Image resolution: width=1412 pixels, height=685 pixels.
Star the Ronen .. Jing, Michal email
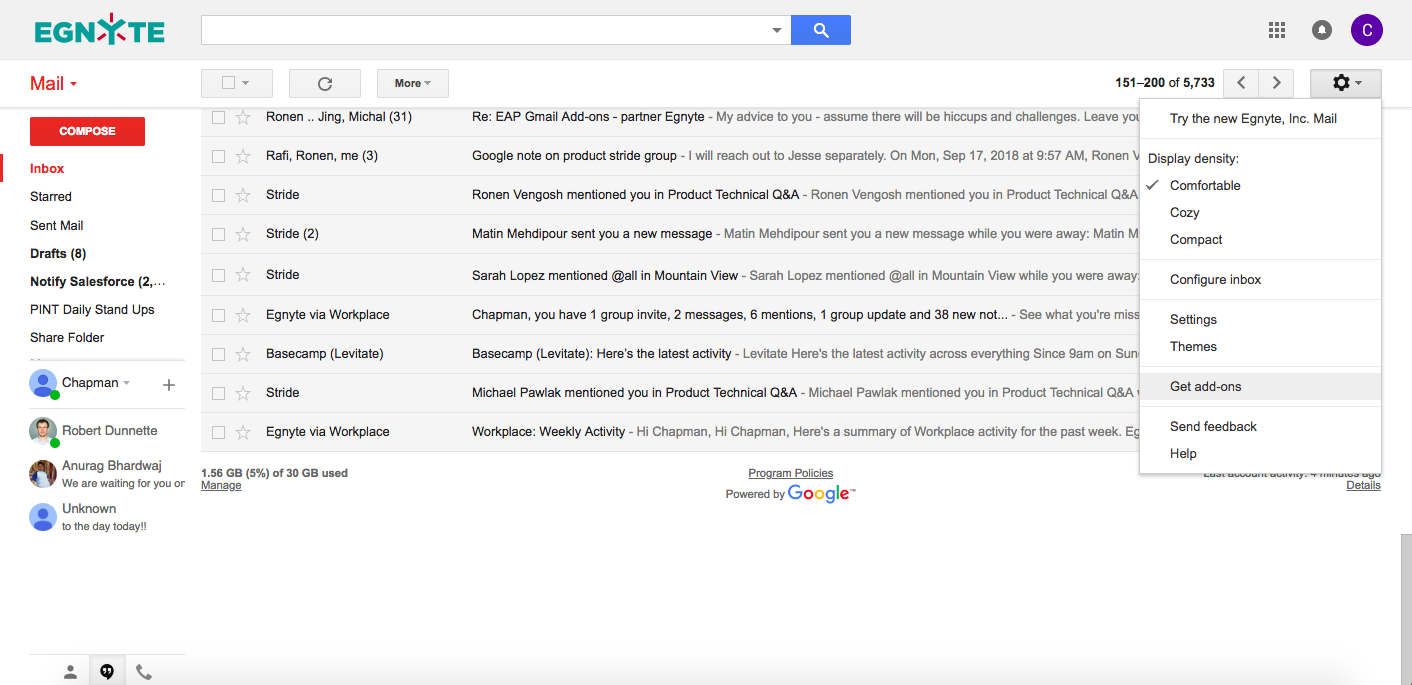point(242,117)
